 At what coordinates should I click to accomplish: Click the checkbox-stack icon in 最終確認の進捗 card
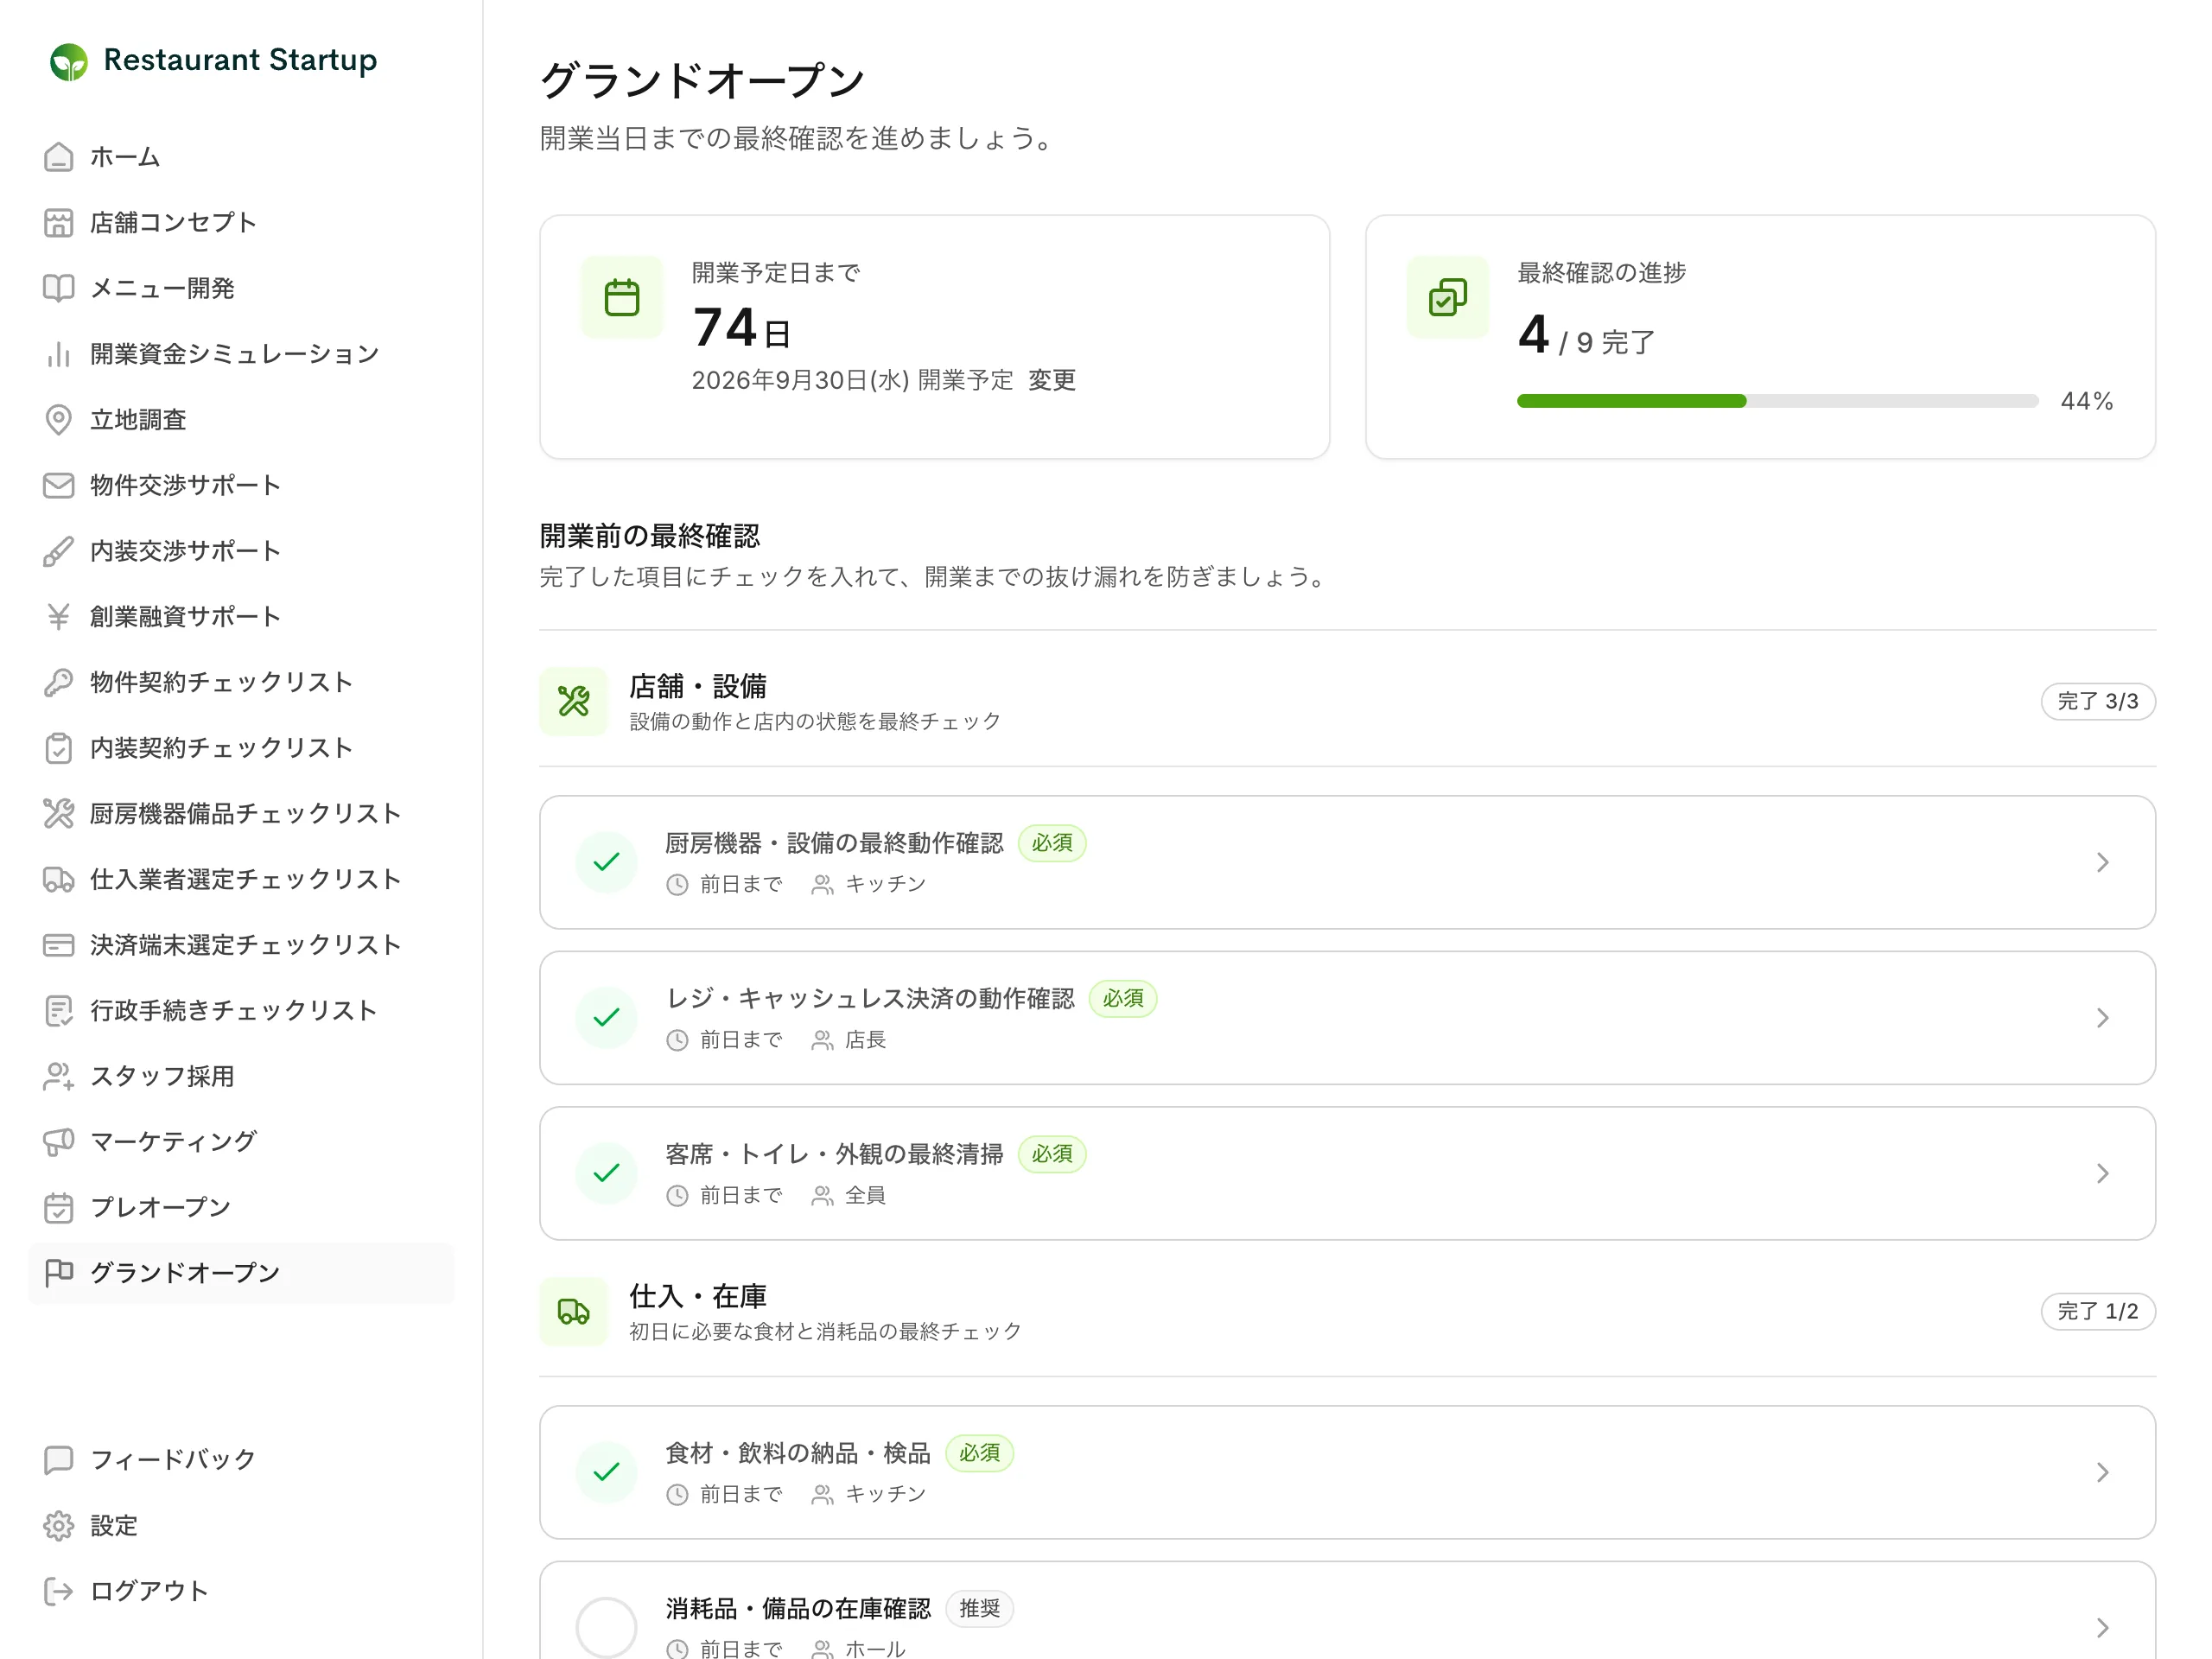click(1448, 297)
